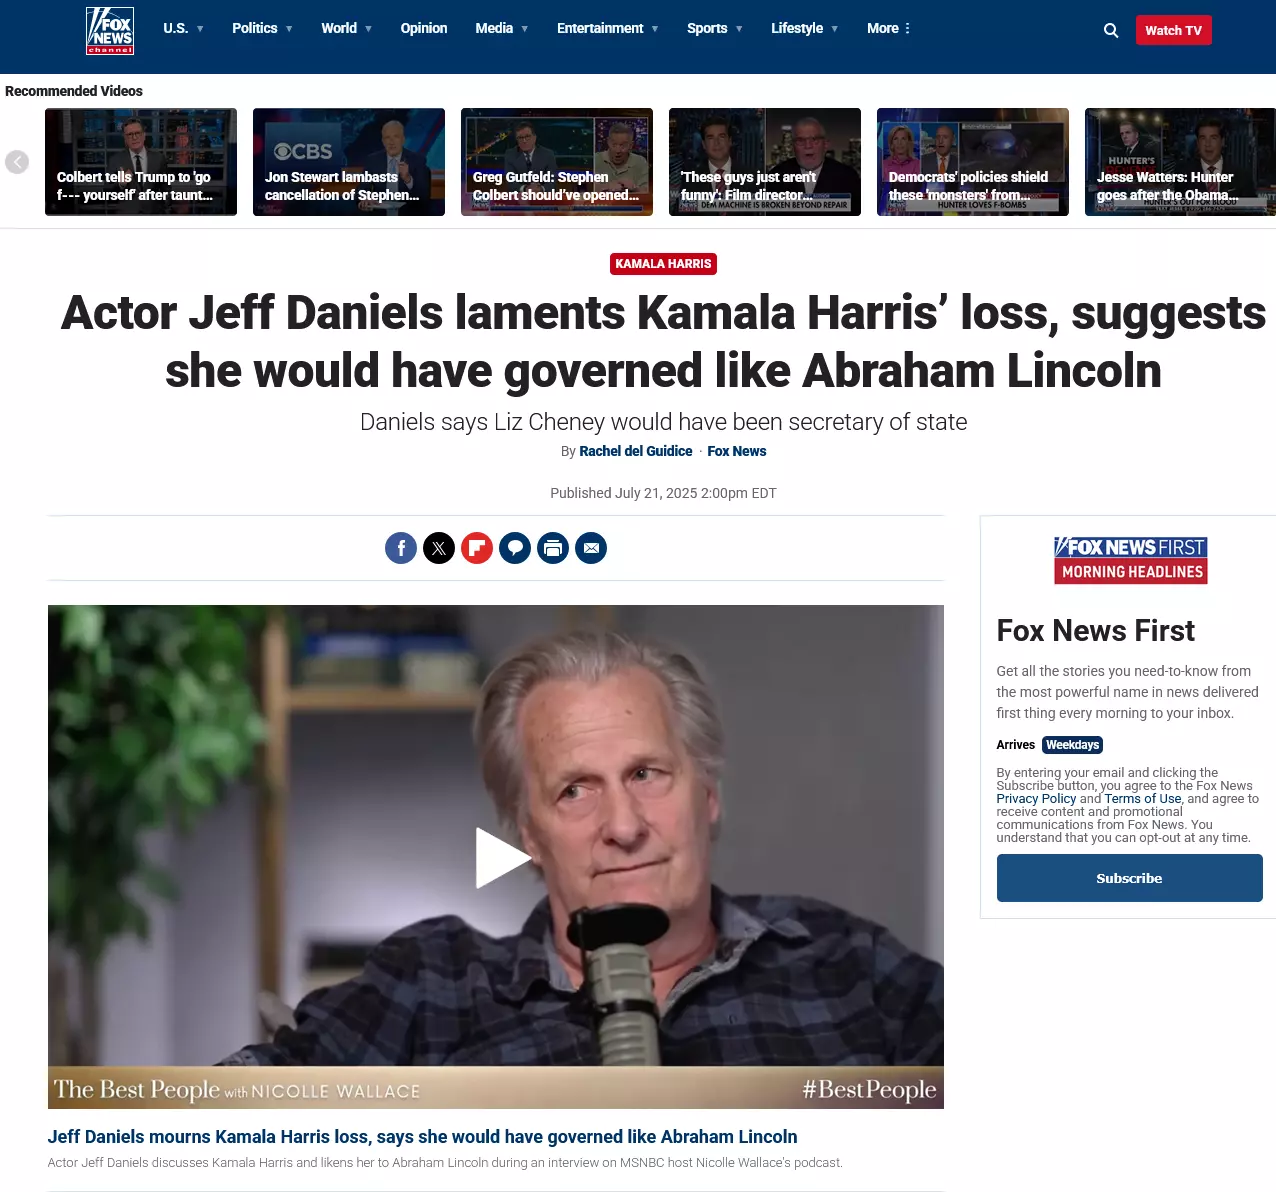This screenshot has height=1192, width=1276.
Task: Open comments speech bubble icon
Action: [x=515, y=548]
